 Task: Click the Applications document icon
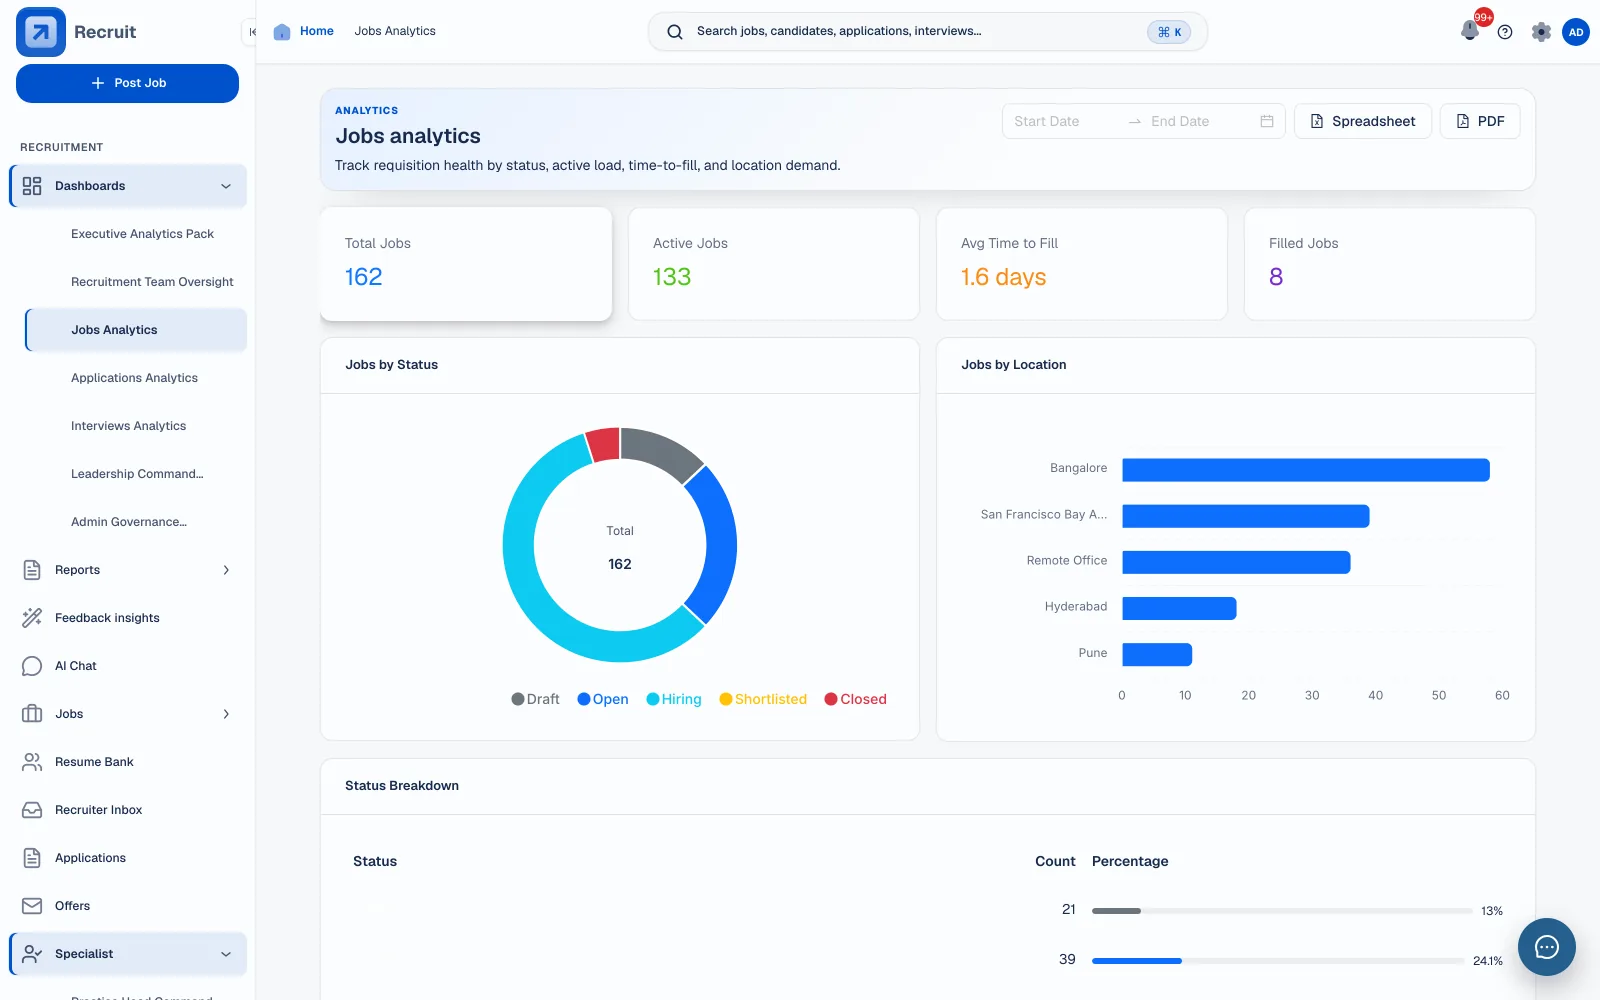point(32,858)
